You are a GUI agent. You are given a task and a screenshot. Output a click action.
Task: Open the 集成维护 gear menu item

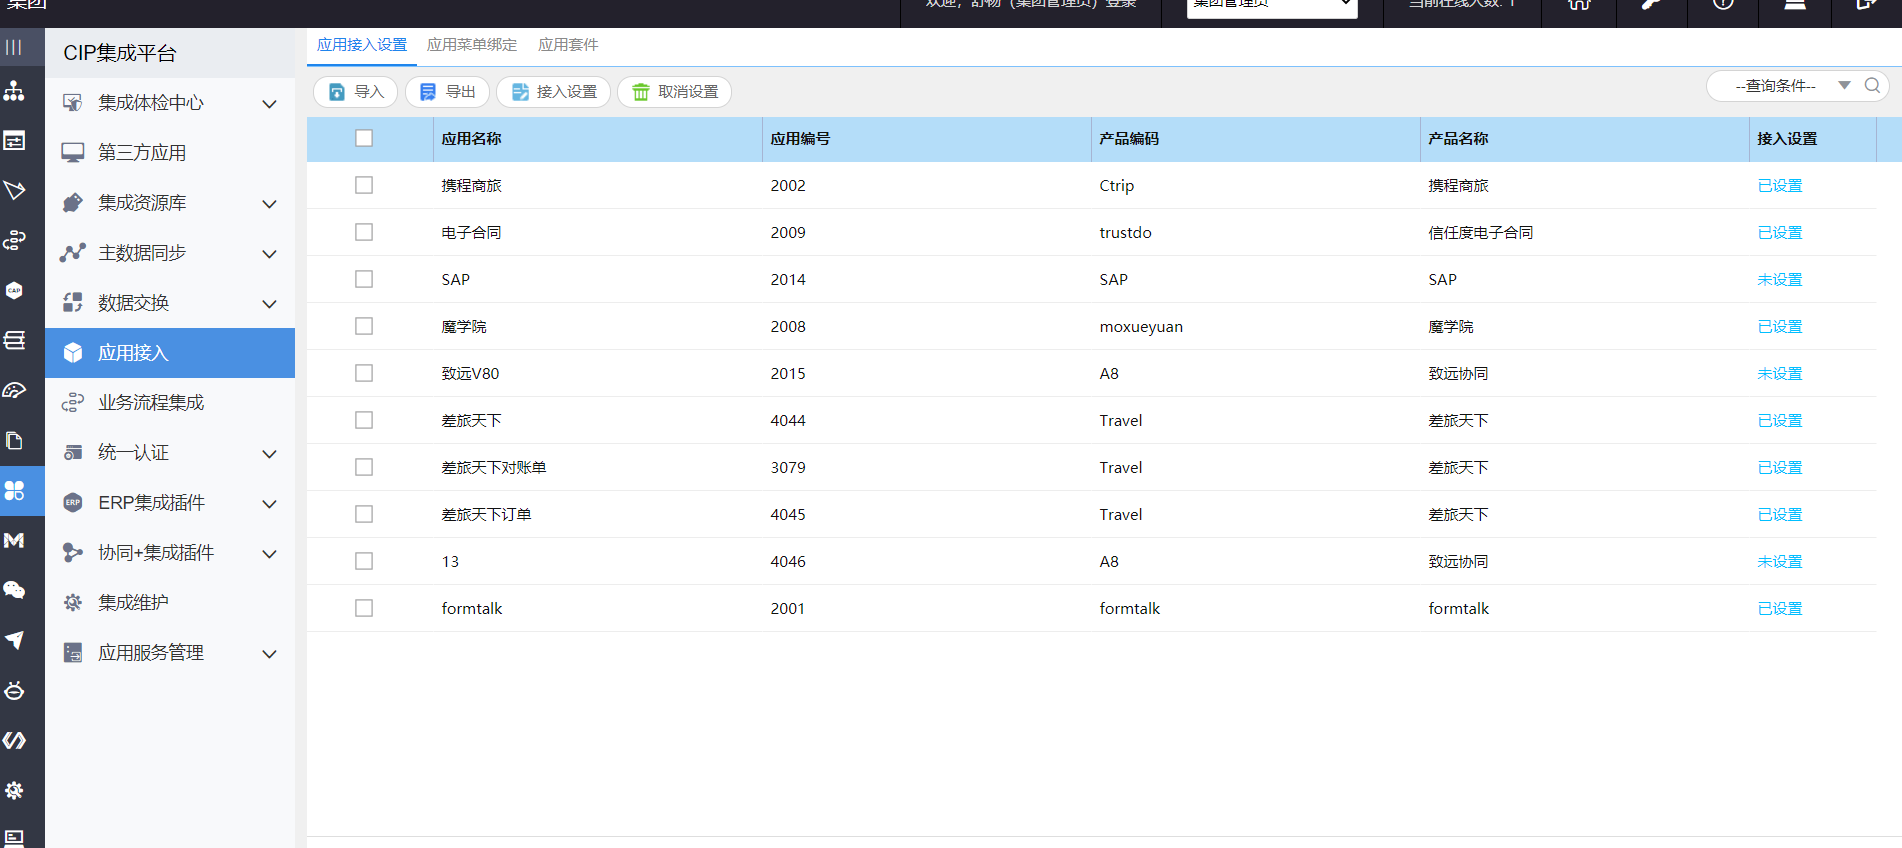tap(133, 603)
